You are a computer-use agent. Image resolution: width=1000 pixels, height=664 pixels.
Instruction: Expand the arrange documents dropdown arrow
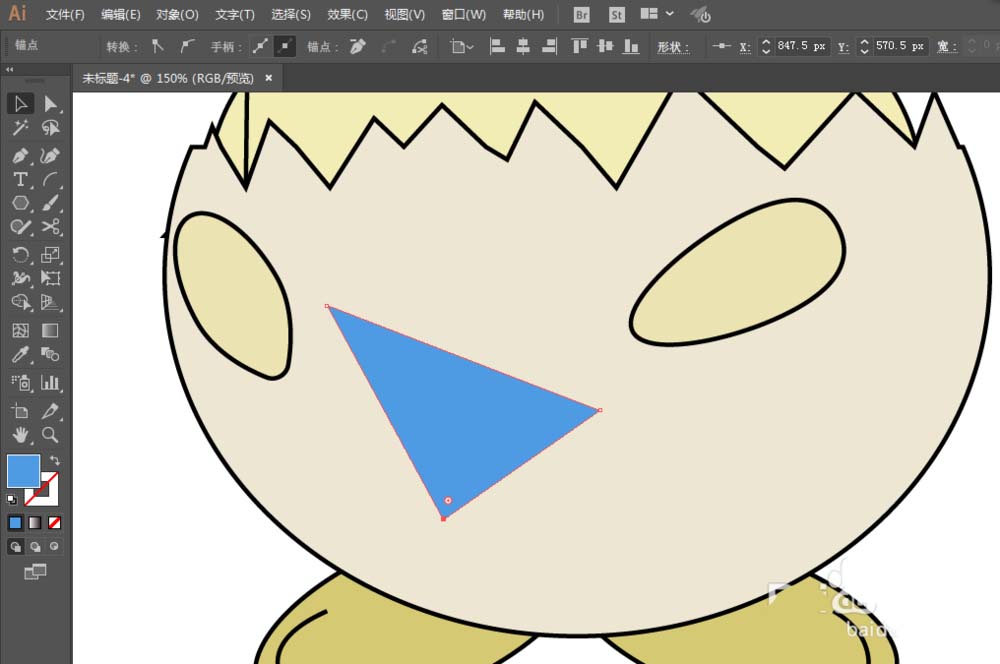pos(670,13)
